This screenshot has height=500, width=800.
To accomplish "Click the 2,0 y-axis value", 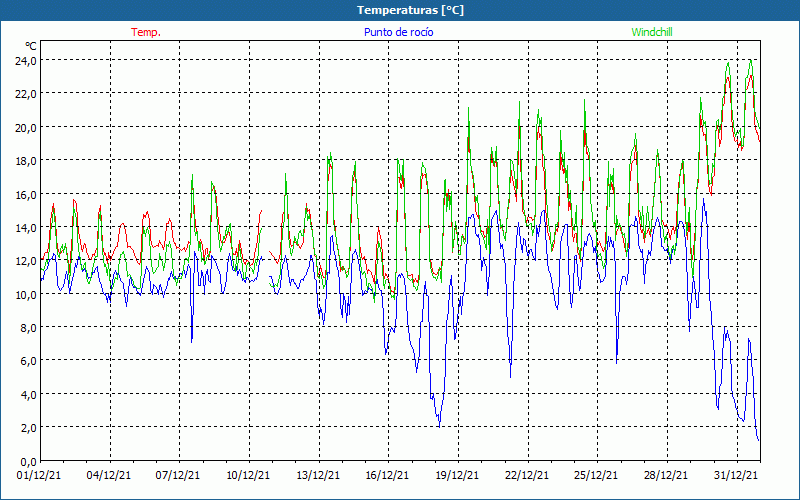I will coord(28,428).
